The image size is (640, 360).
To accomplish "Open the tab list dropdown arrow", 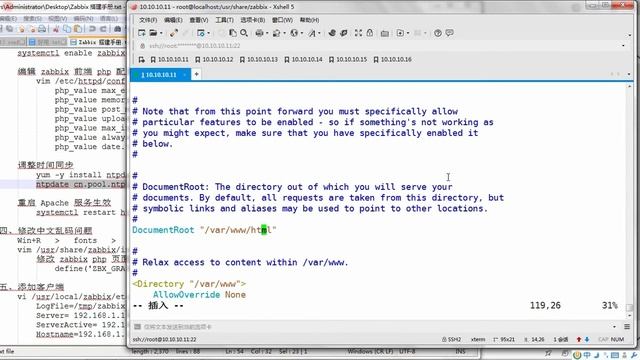I will tap(629, 74).
